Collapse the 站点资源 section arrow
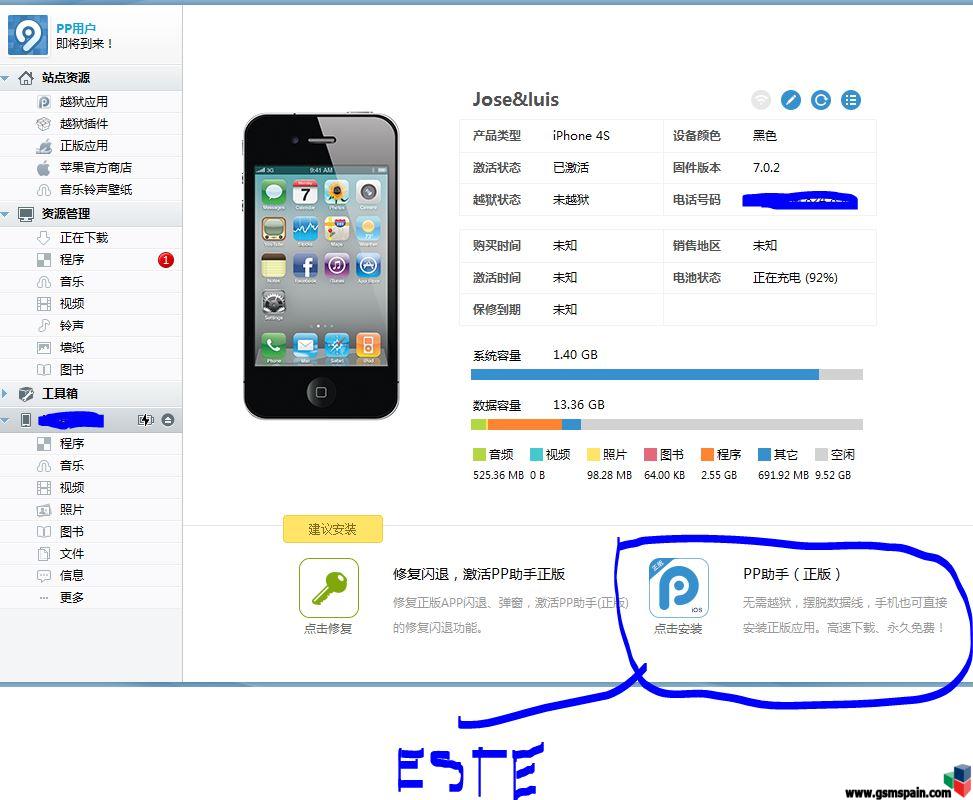Viewport: 973px width, 800px height. click(x=6, y=78)
